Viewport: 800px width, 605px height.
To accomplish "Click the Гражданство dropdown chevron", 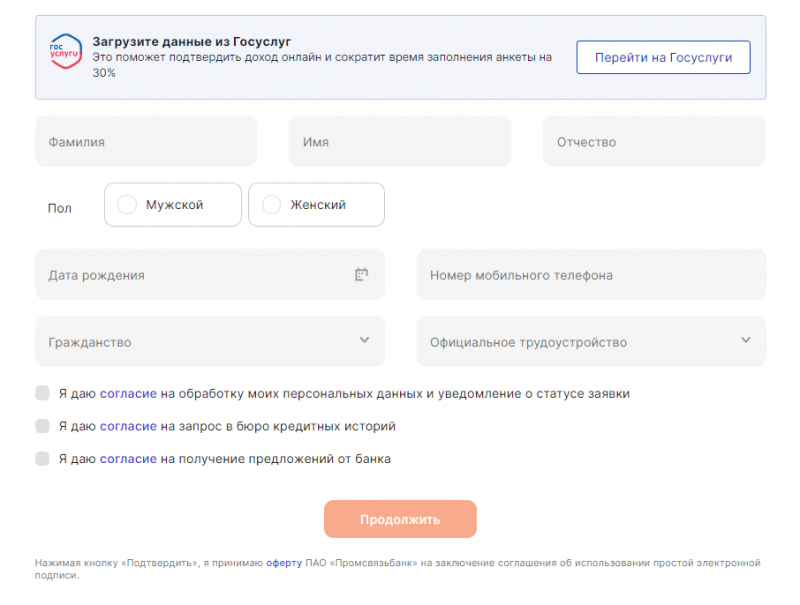I will coord(364,341).
